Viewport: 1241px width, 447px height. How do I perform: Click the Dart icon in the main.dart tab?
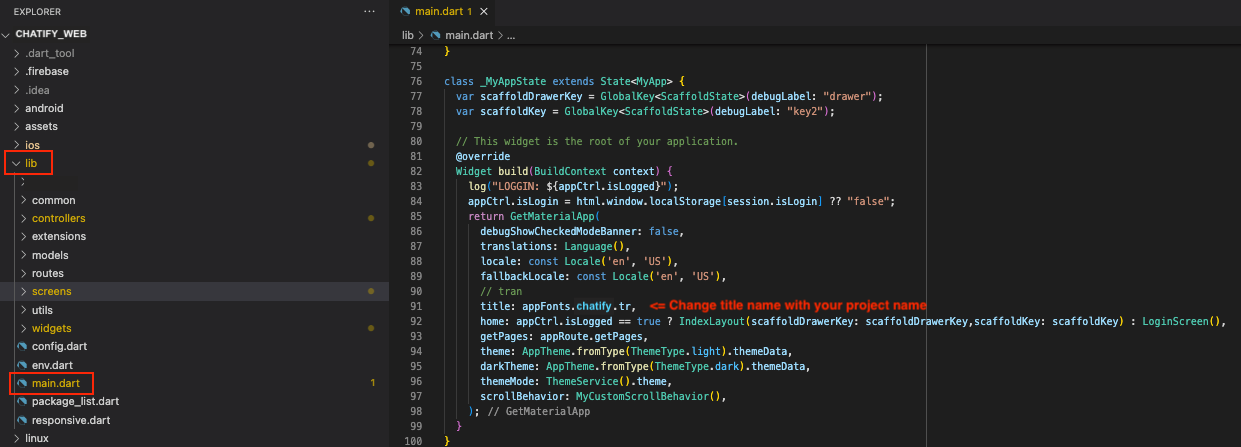coord(405,11)
